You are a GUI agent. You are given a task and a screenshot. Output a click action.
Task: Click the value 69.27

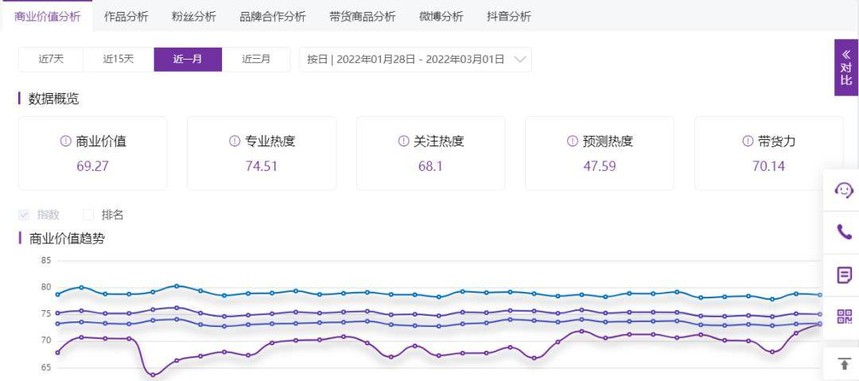coord(93,166)
